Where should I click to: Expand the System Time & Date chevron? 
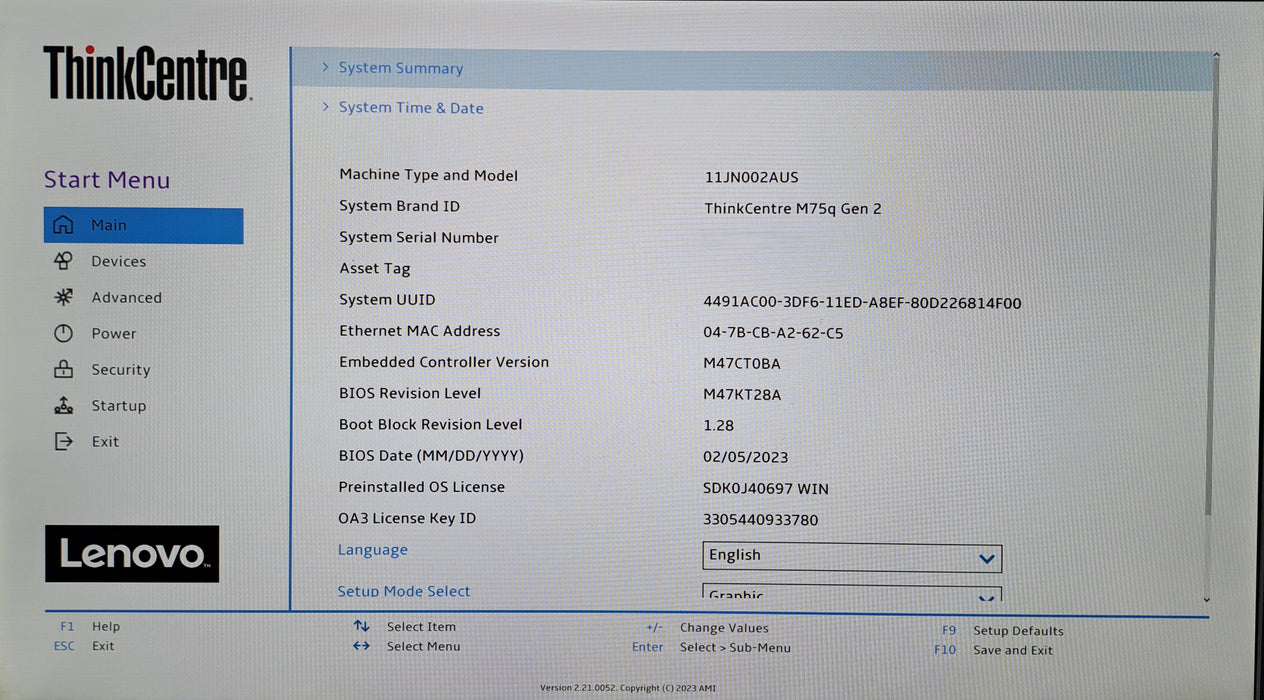click(x=325, y=106)
